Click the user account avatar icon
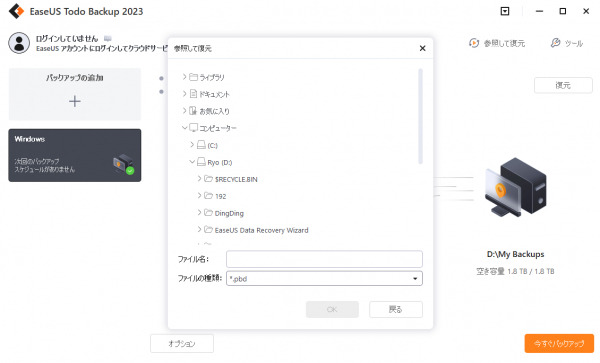The height and width of the screenshot is (363, 600). pyautogui.click(x=19, y=43)
